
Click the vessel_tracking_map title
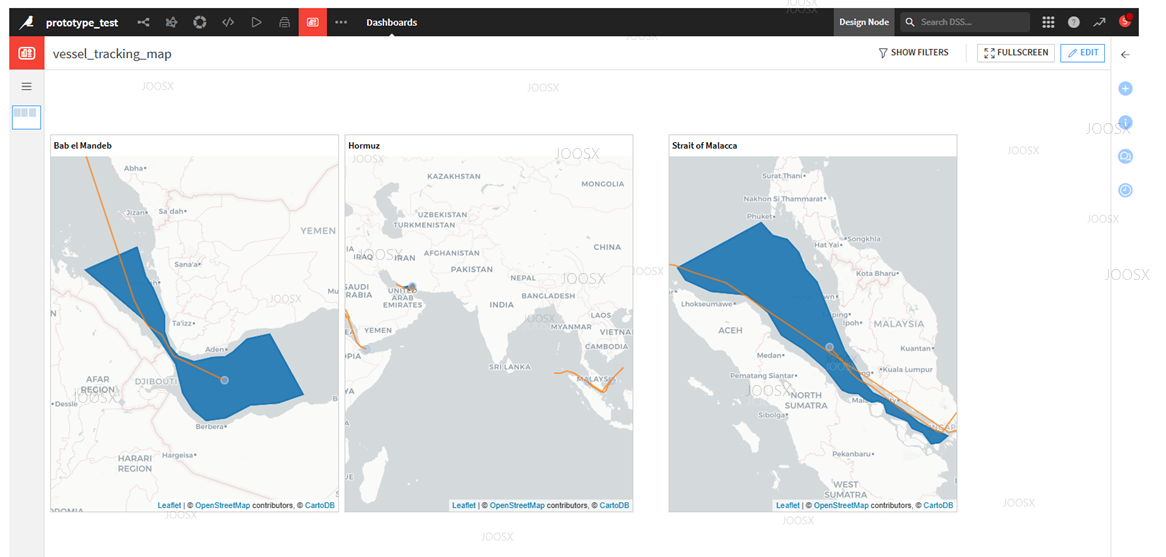tap(112, 54)
